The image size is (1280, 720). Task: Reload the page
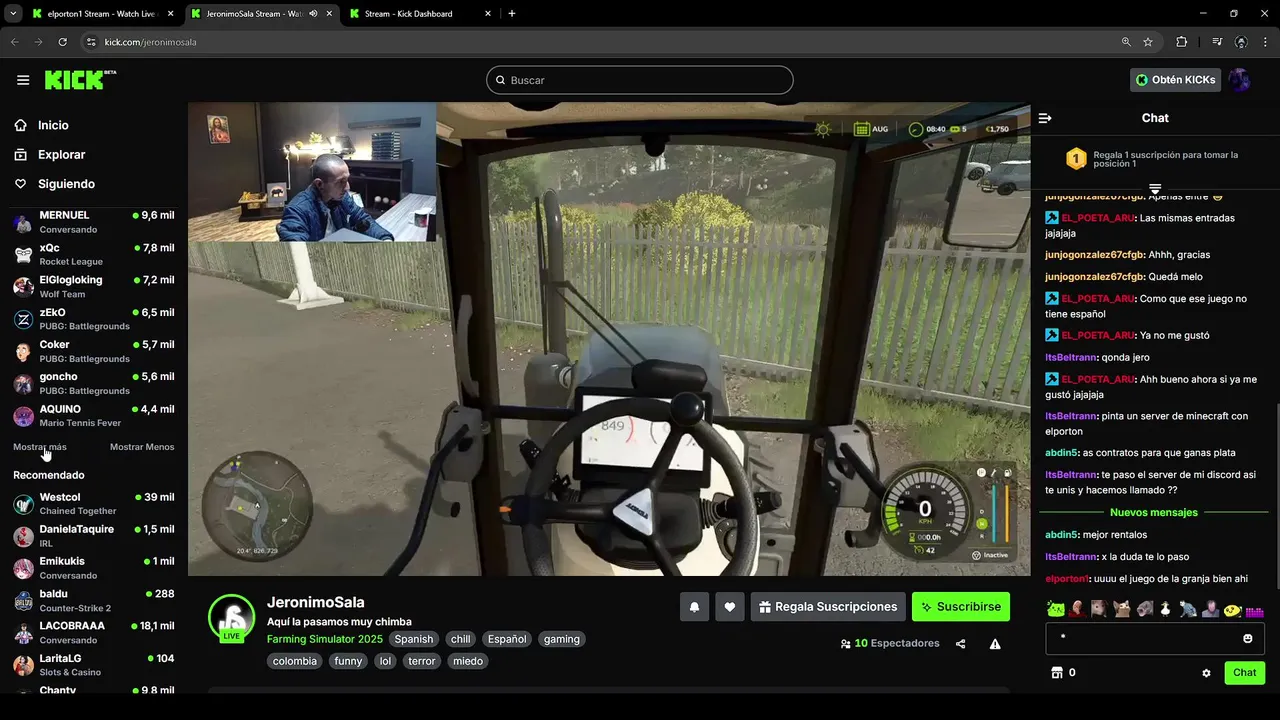(x=63, y=42)
